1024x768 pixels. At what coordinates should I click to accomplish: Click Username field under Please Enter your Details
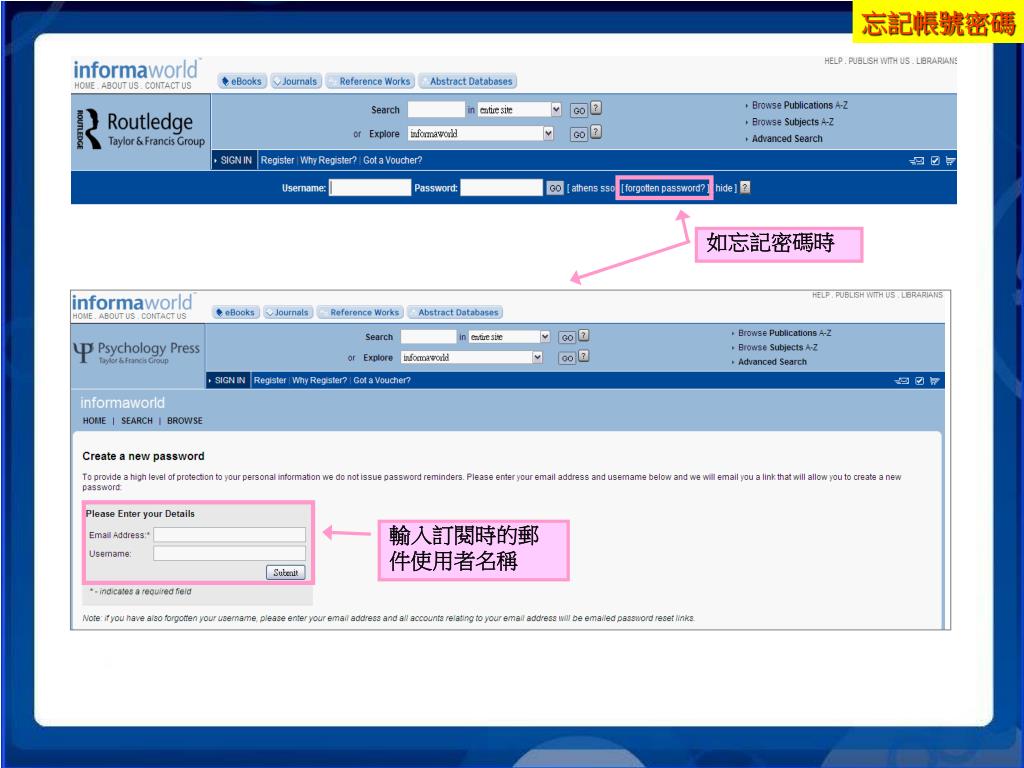pos(229,554)
